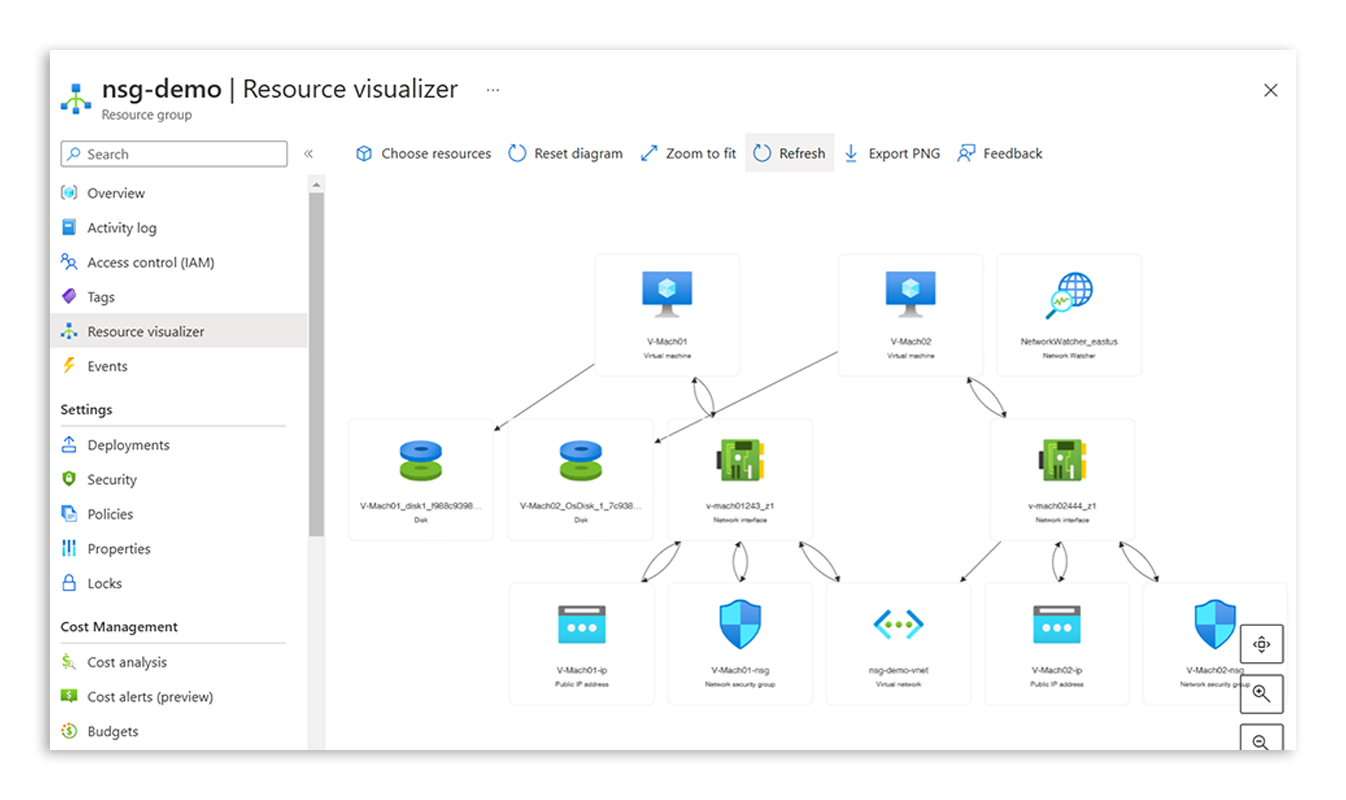The height and width of the screenshot is (800, 1346).
Task: Collapse the sidebar using the double chevron
Action: click(x=309, y=154)
